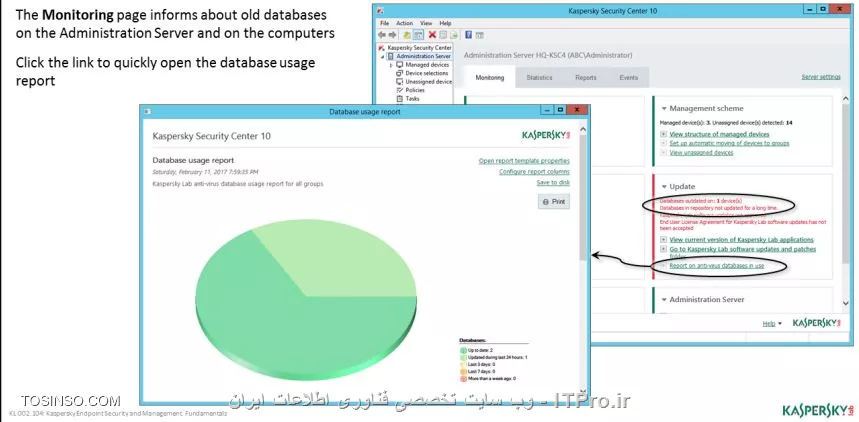
Task: Open the View menu
Action: pos(426,24)
